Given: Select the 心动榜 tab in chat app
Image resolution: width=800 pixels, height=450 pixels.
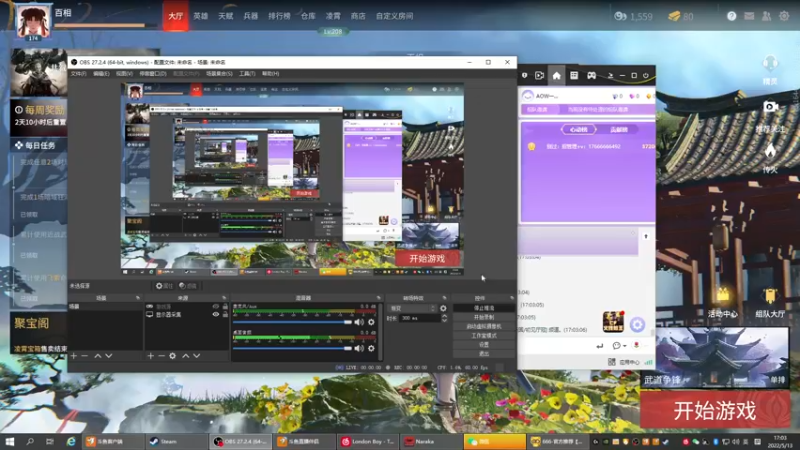Looking at the screenshot, I should point(579,130).
